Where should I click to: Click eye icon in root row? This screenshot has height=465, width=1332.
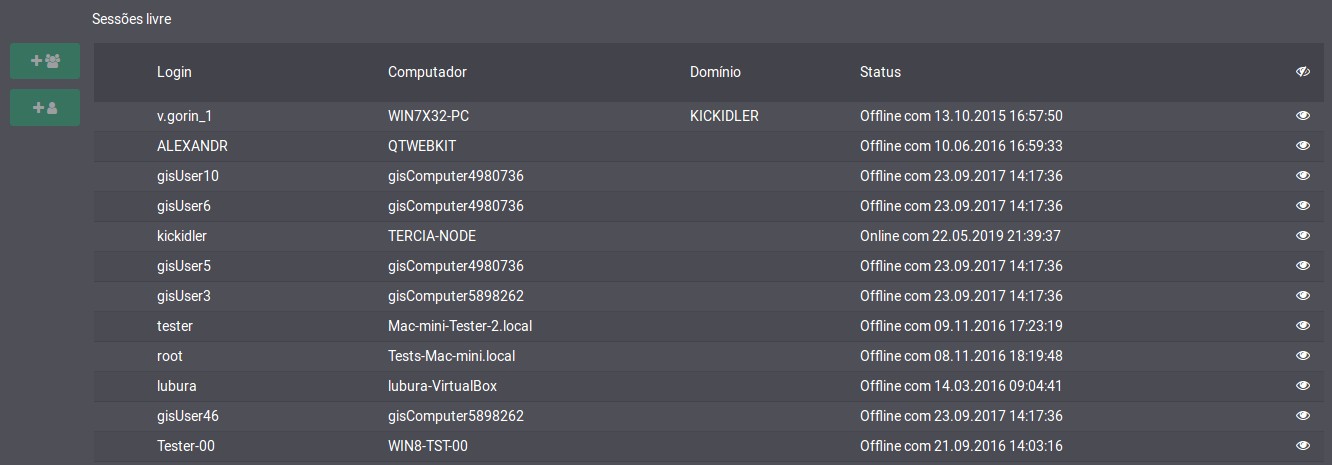(x=1302, y=356)
